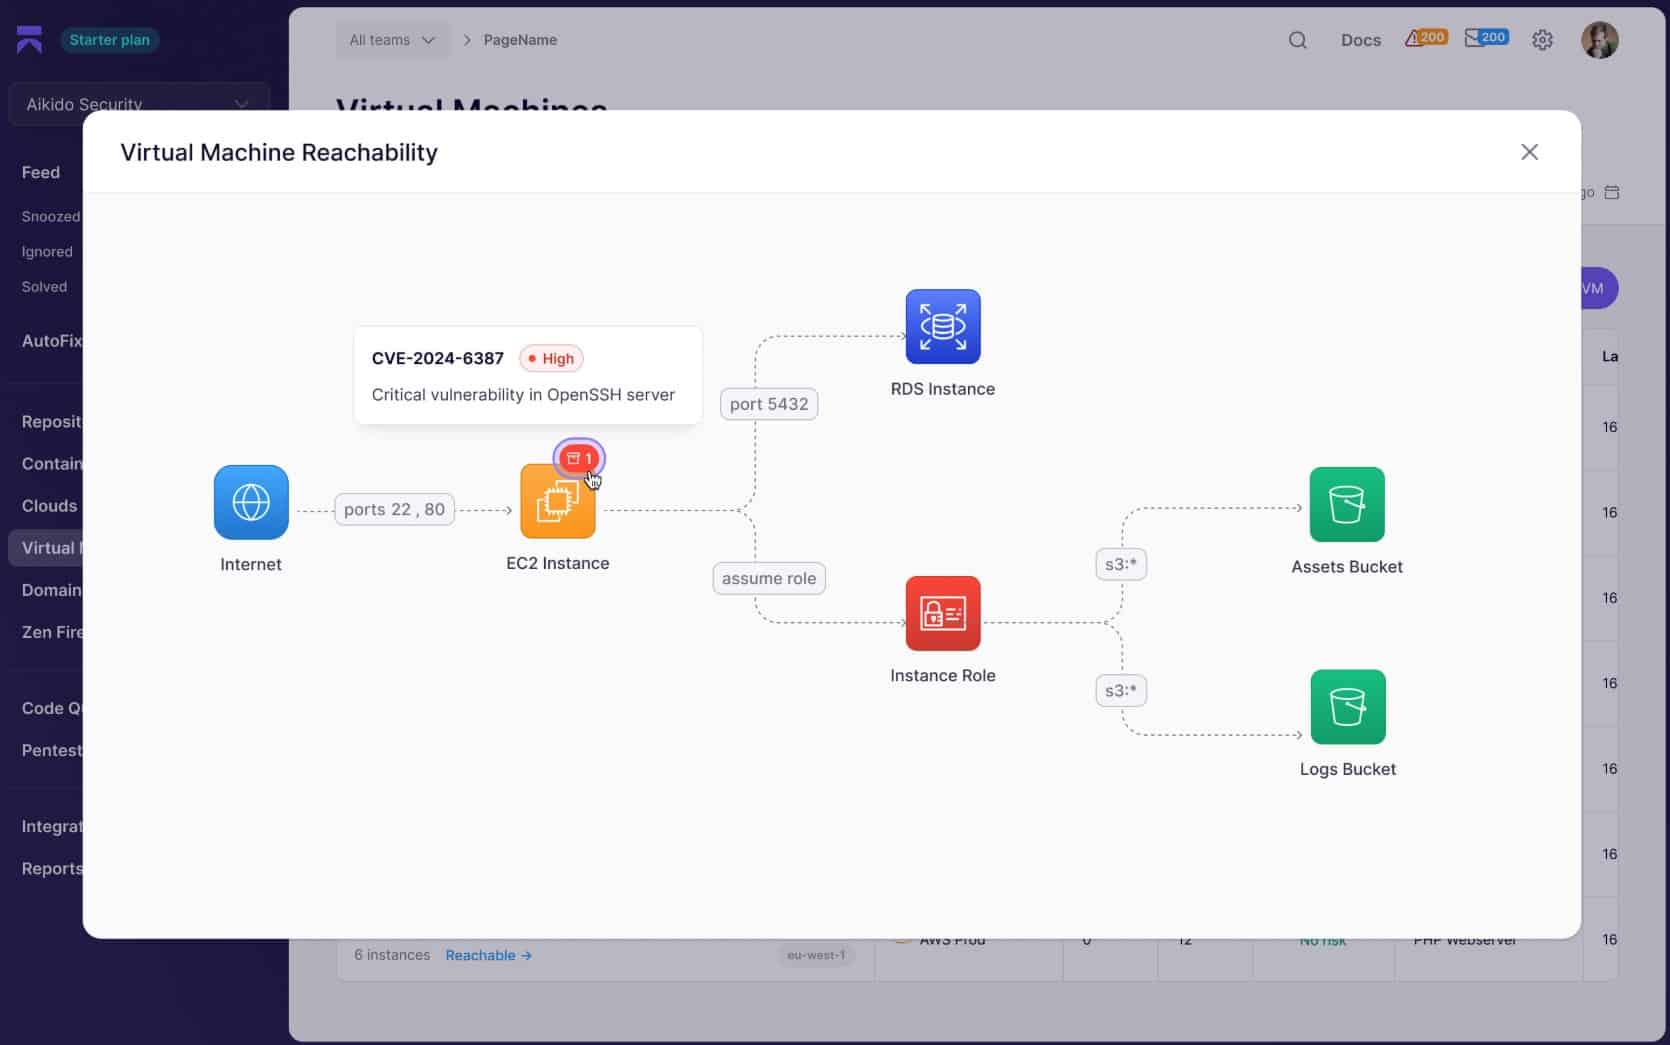The height and width of the screenshot is (1045, 1670).
Task: Click the '6 instances' text below dialog
Action: 392,955
